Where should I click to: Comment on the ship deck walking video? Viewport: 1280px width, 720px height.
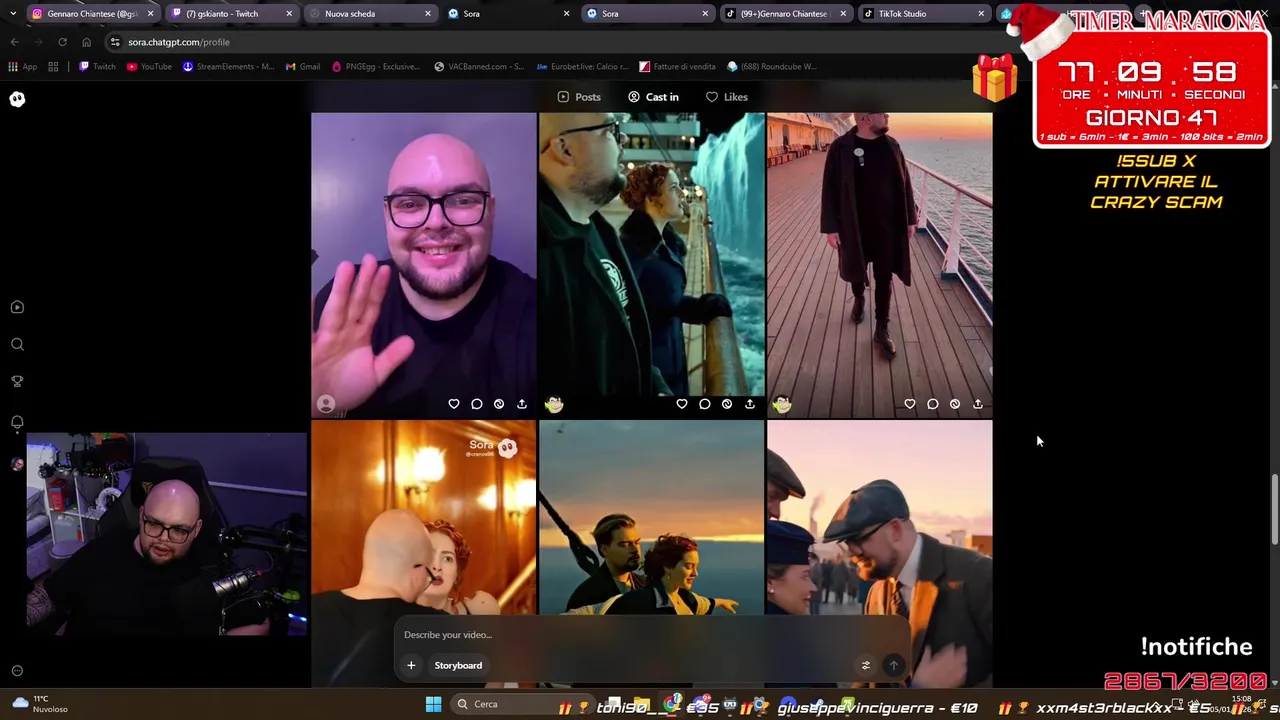(x=932, y=404)
